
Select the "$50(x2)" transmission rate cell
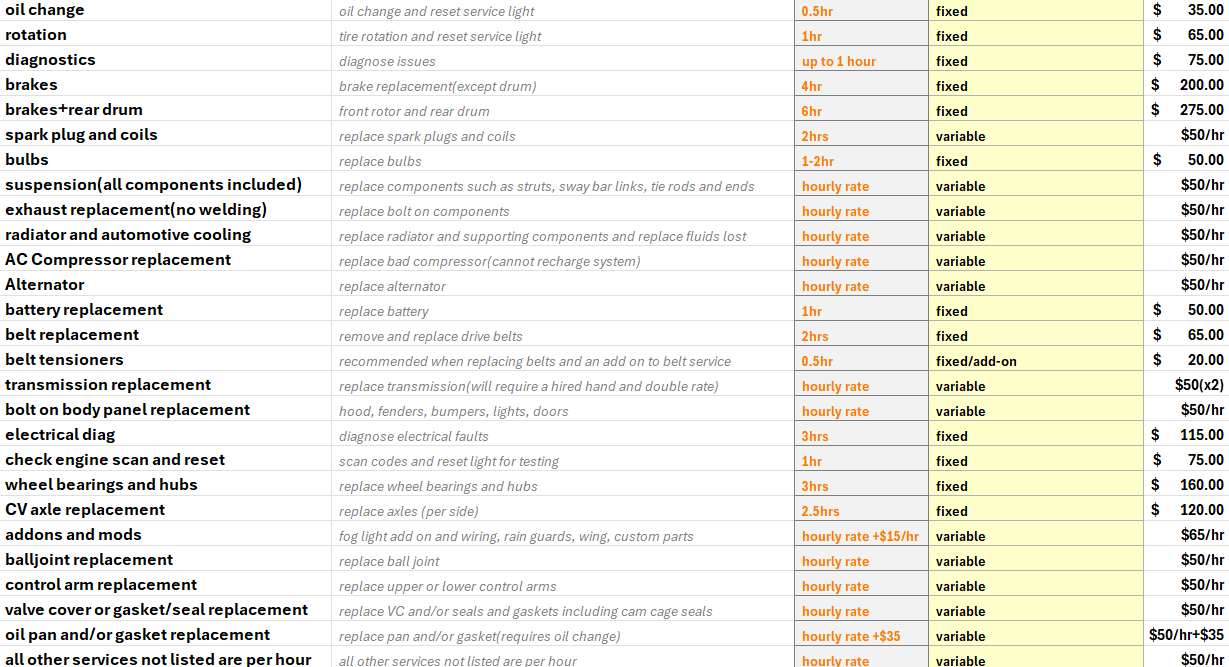click(x=1186, y=385)
